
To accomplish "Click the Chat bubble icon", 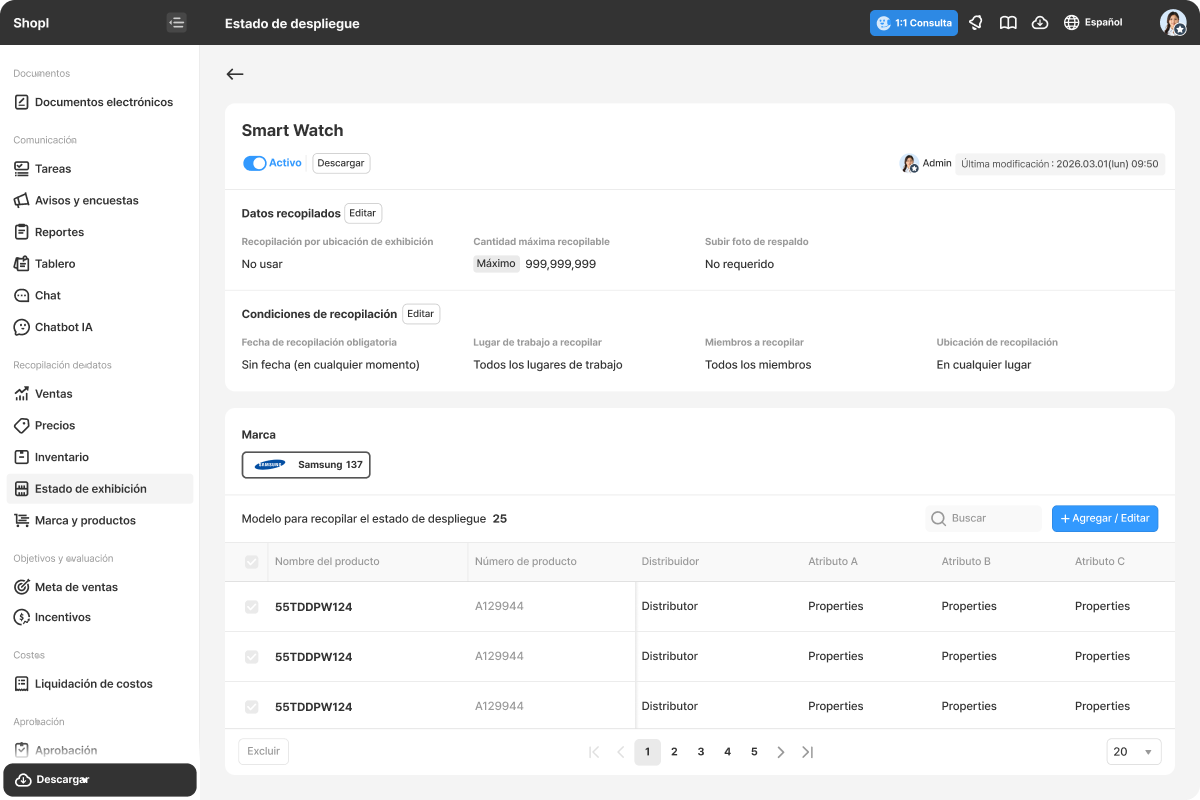I will tap(22, 296).
